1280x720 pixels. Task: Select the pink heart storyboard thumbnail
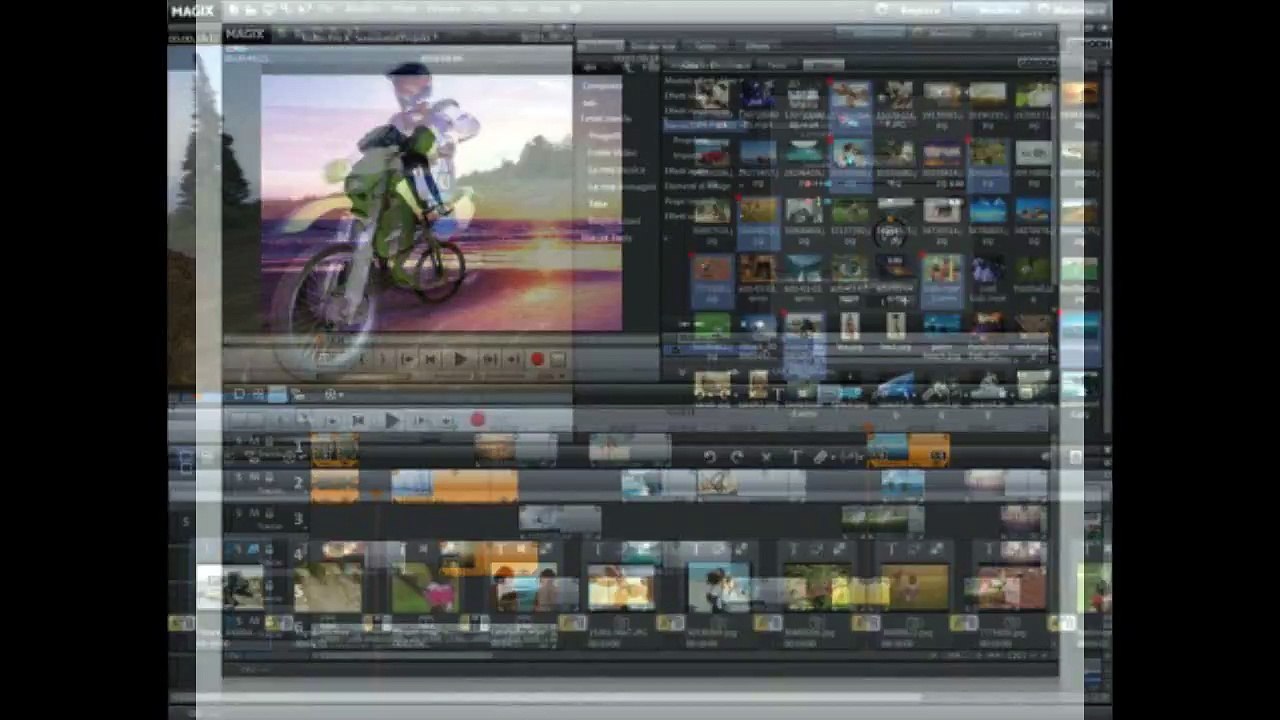click(x=425, y=588)
